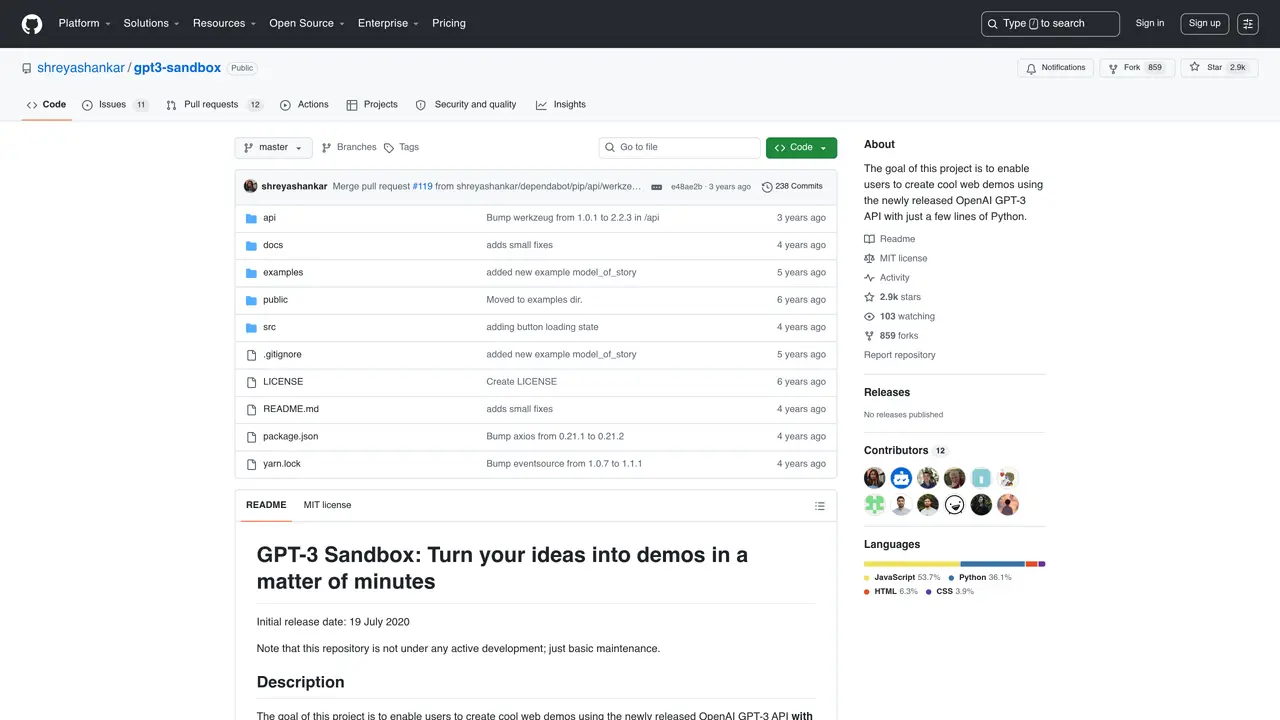Open the appearance settings icon button
The image size is (1280, 720).
(x=1247, y=23)
